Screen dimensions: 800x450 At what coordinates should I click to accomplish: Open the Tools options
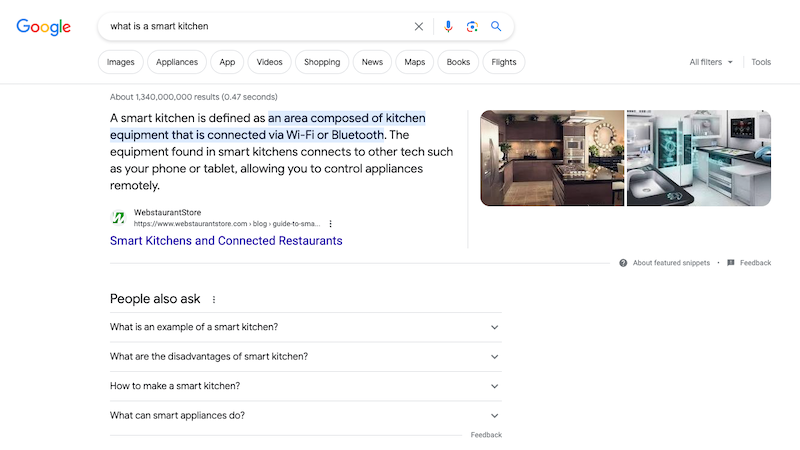[761, 62]
